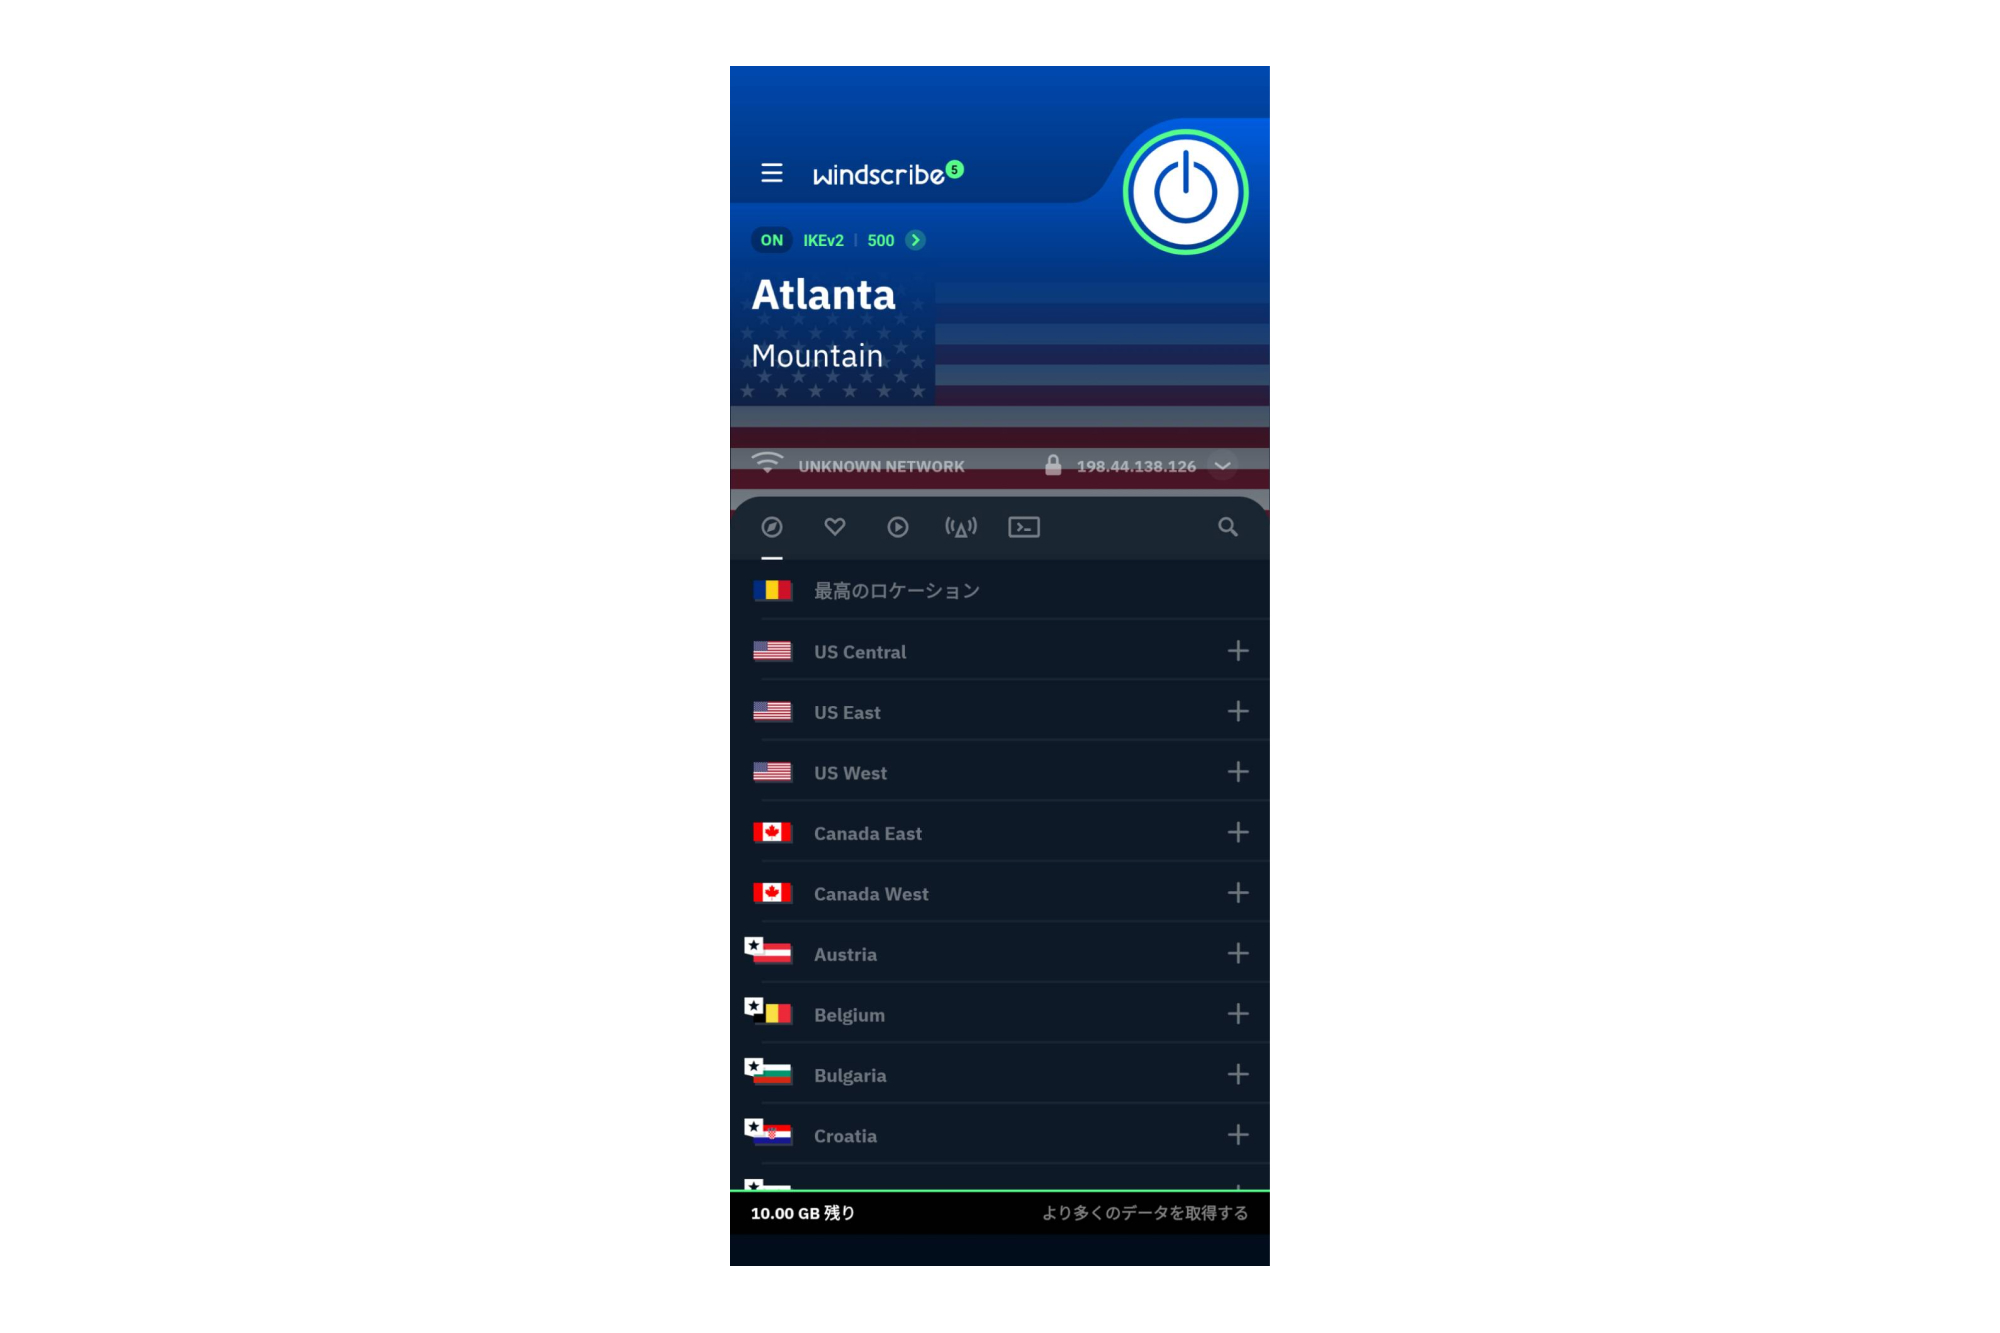Open the favorites/heart icon tab
The height and width of the screenshot is (1333, 2000).
tap(834, 528)
